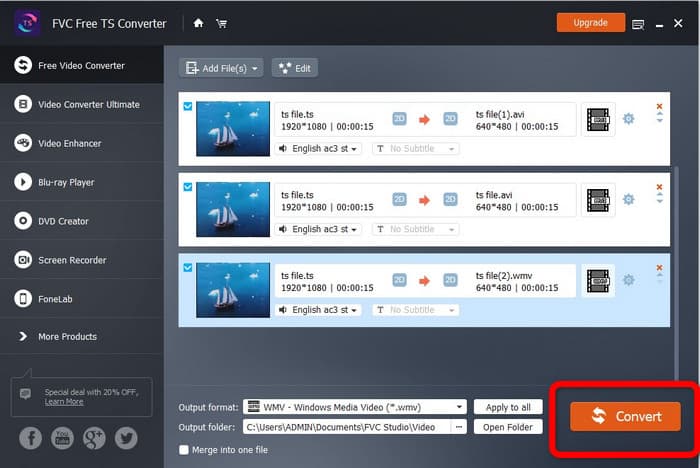Screen dimensions: 700x468
Task: Open Facebook social icon
Action: 31,438
